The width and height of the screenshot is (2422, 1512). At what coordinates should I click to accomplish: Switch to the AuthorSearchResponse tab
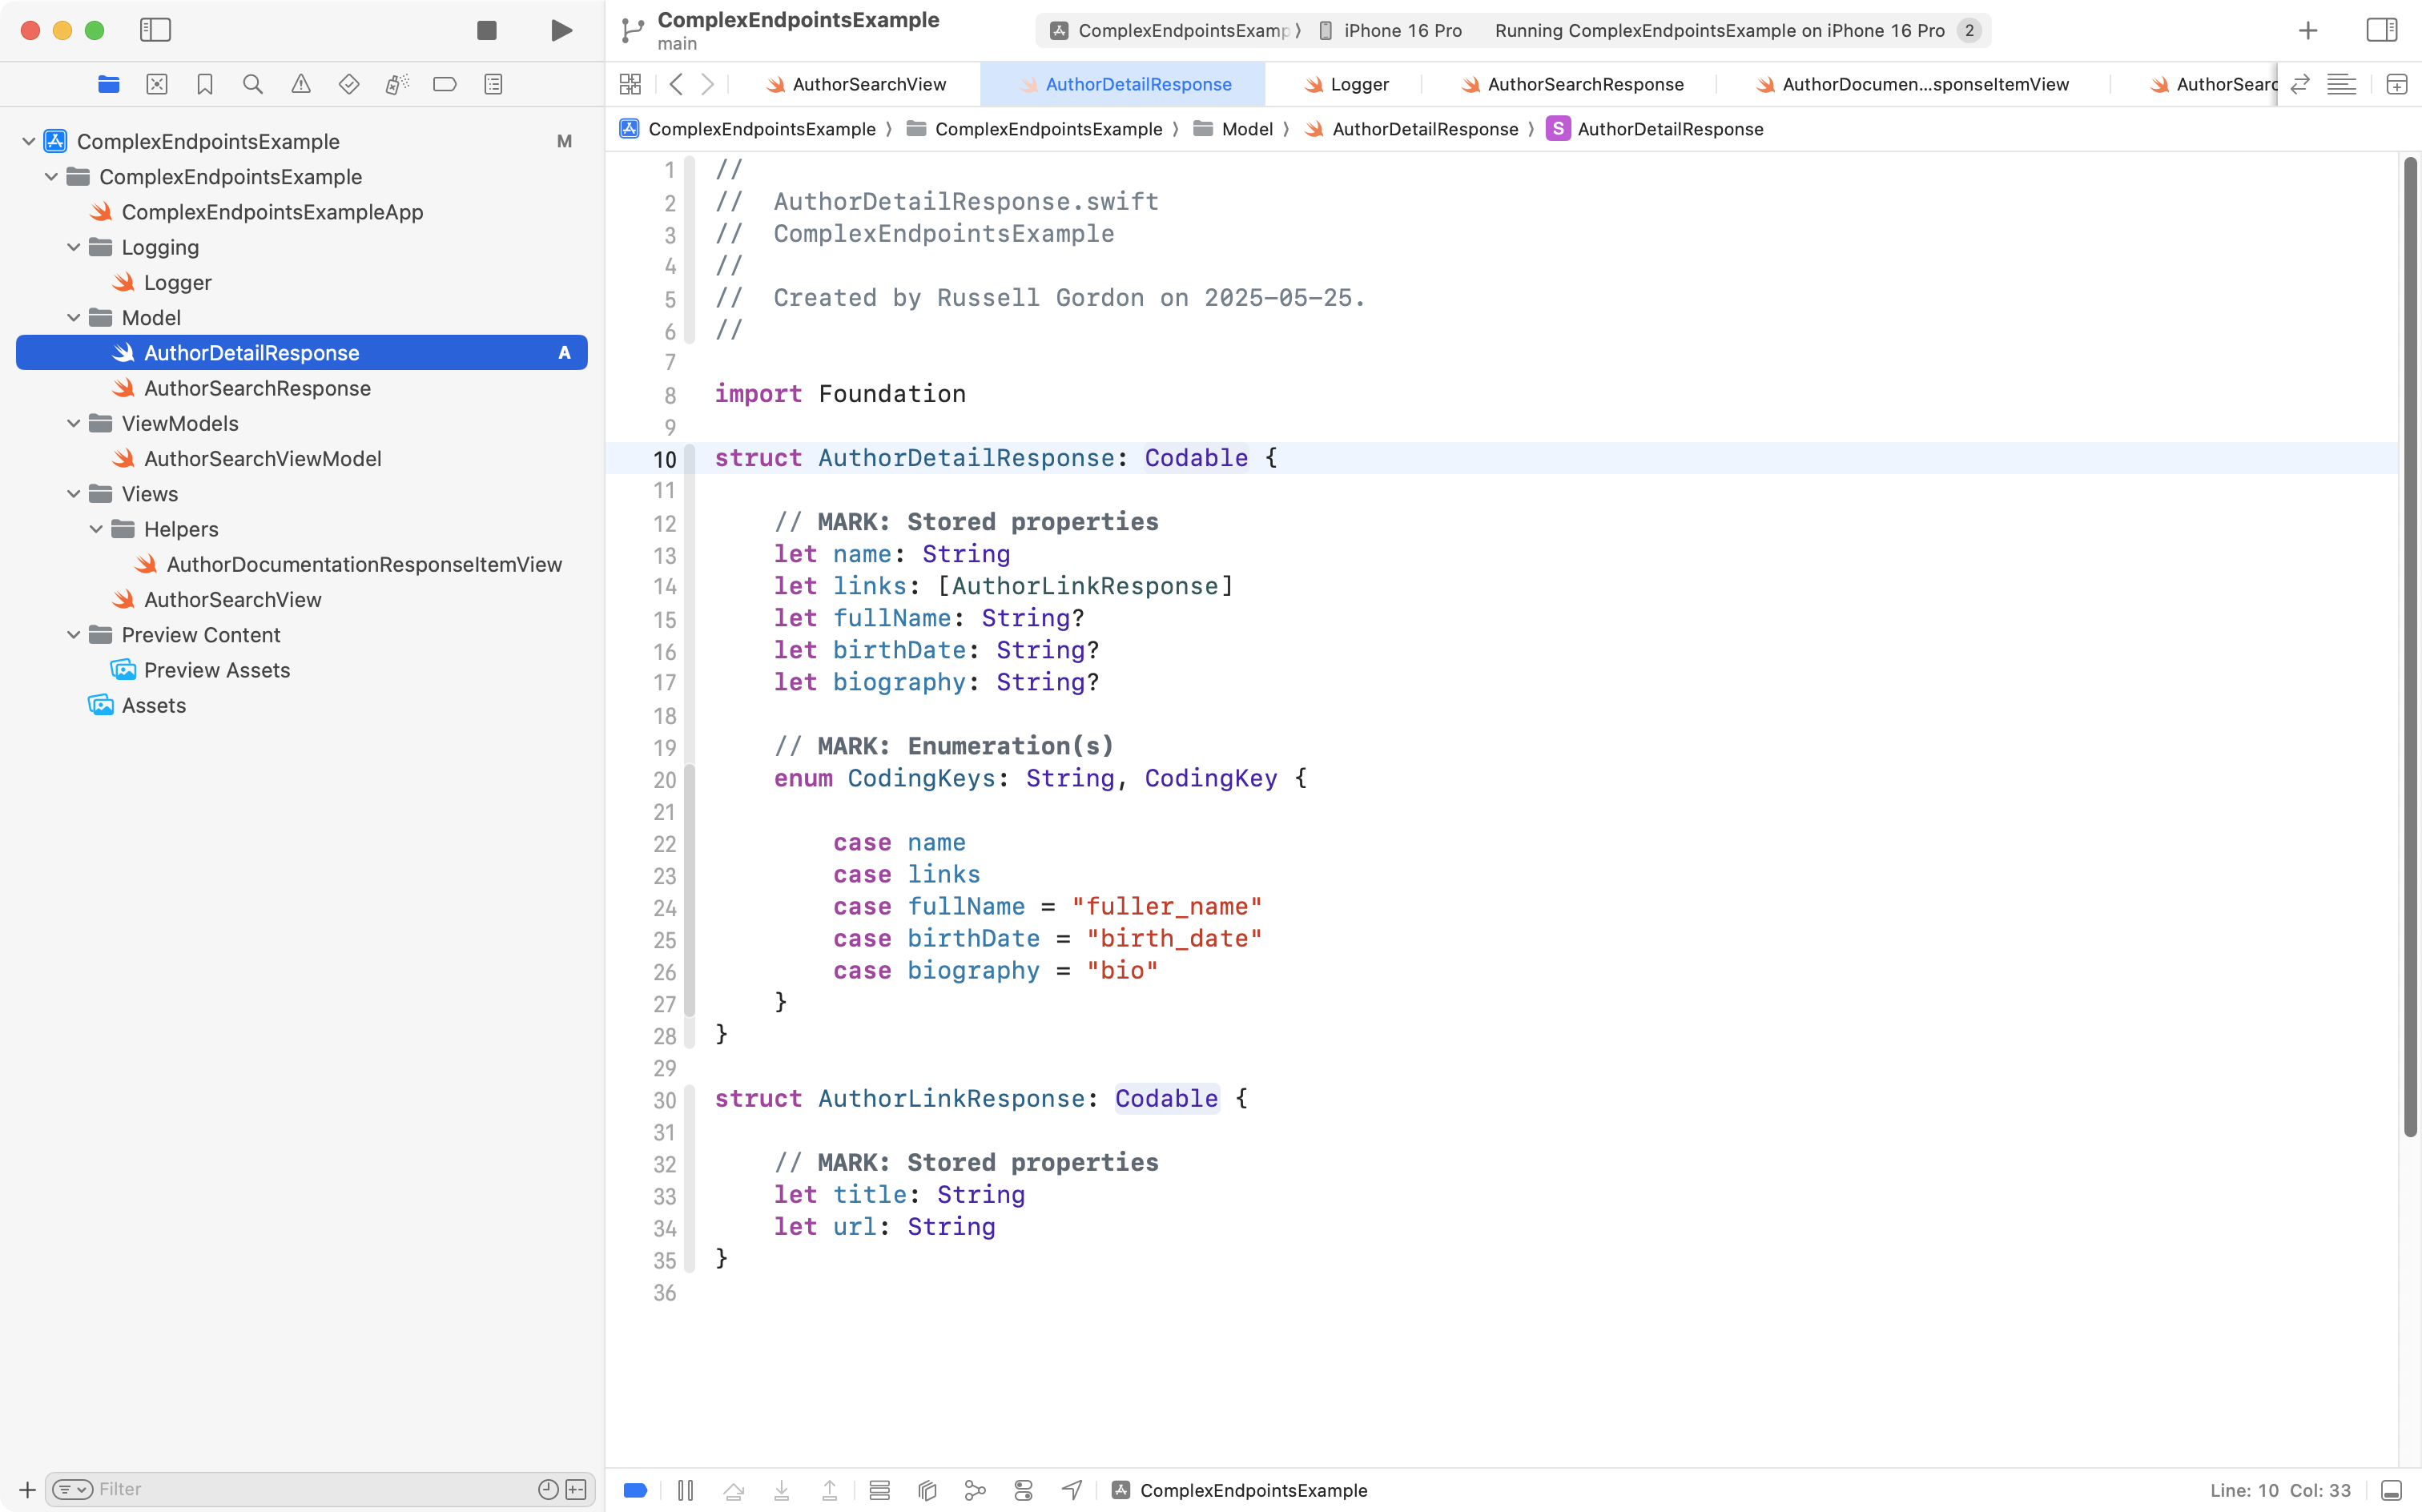pyautogui.click(x=1584, y=85)
